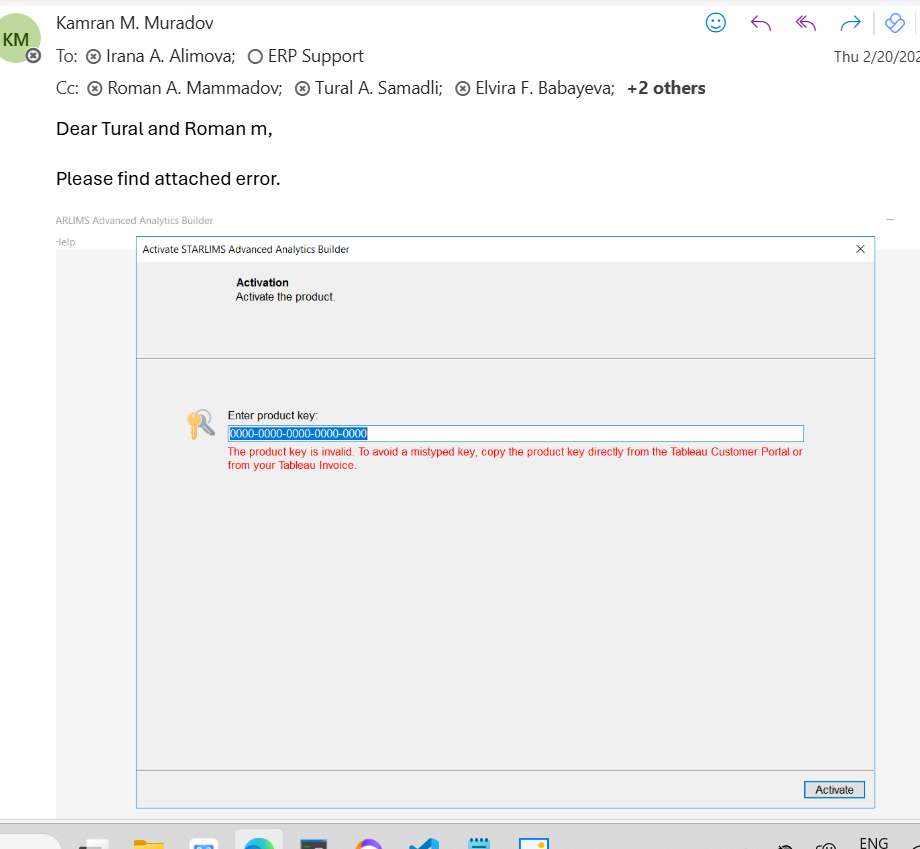This screenshot has width=920, height=849.
Task: Click the 'Activate the product.' subtitle
Action: (x=285, y=297)
